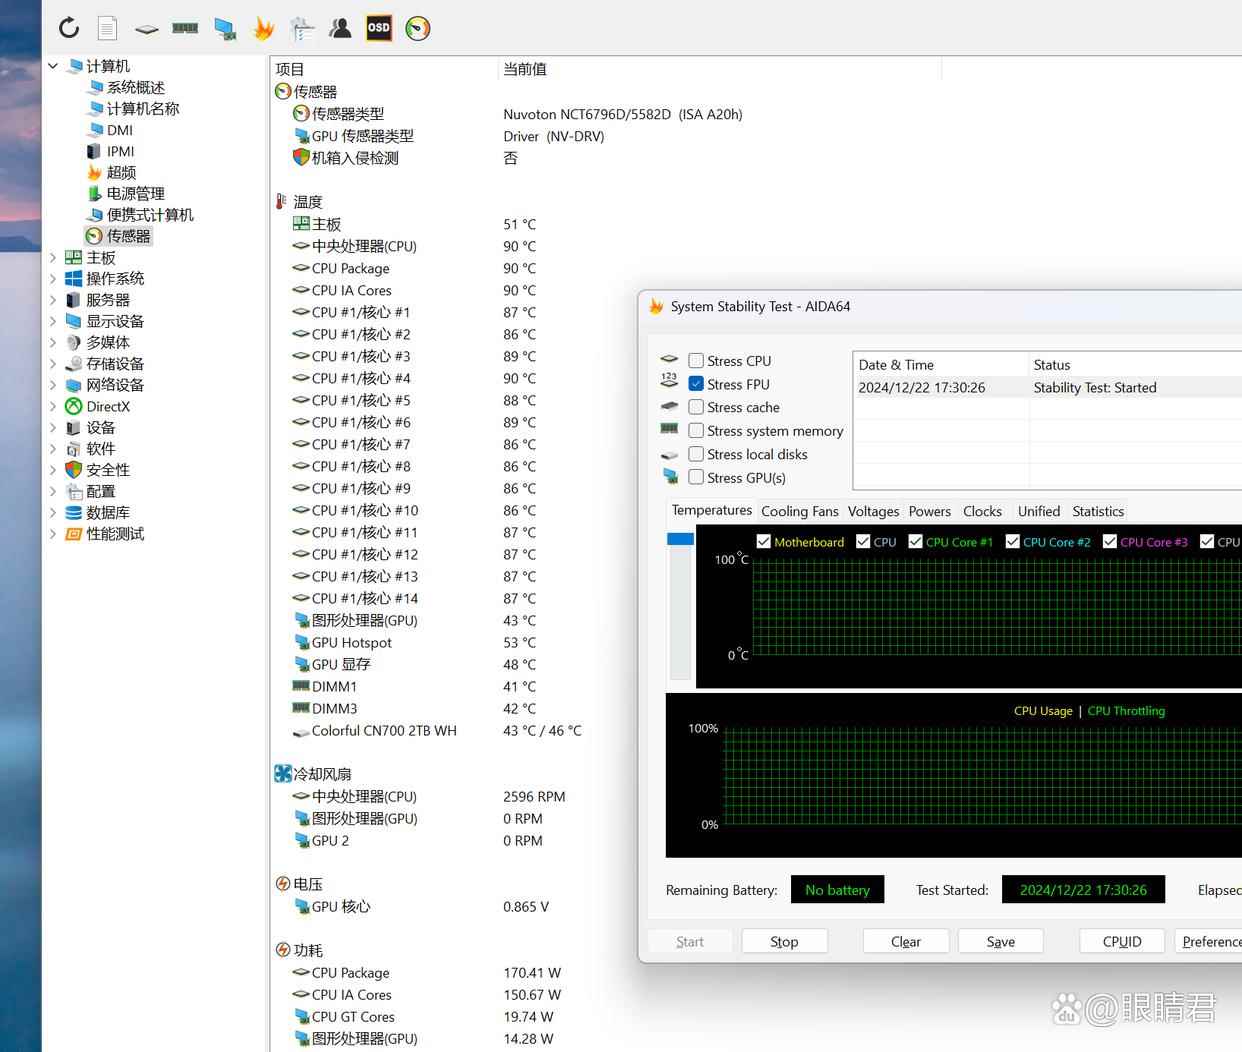1242x1052 pixels.
Task: Select 超频 in the tree
Action: pos(121,173)
